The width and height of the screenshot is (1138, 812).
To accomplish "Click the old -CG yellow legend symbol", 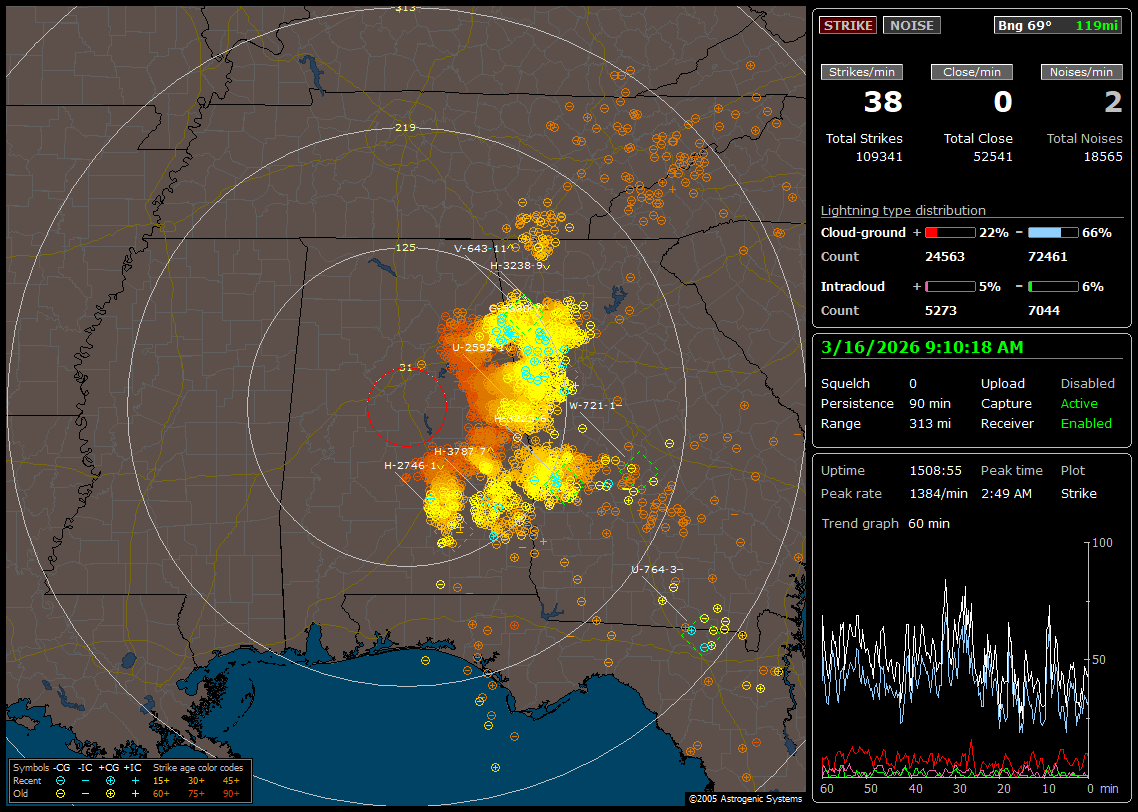I will (x=61, y=793).
